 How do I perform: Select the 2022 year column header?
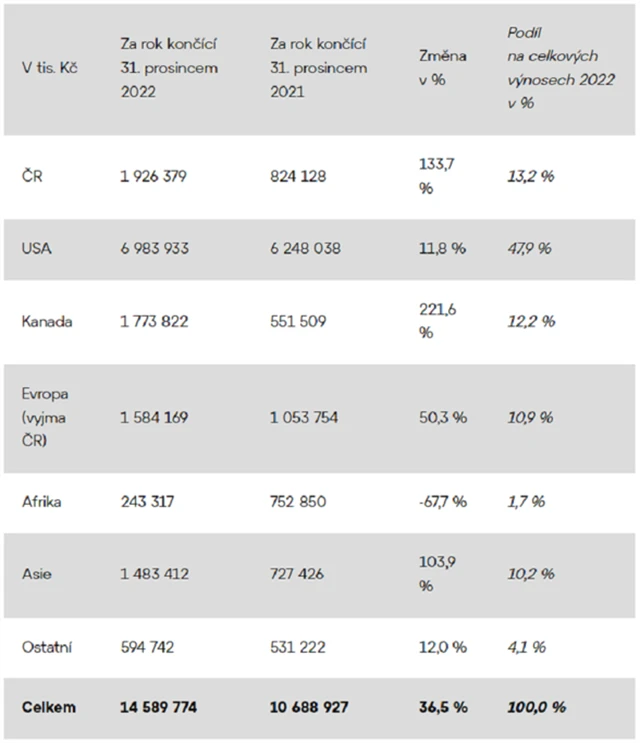pos(168,68)
